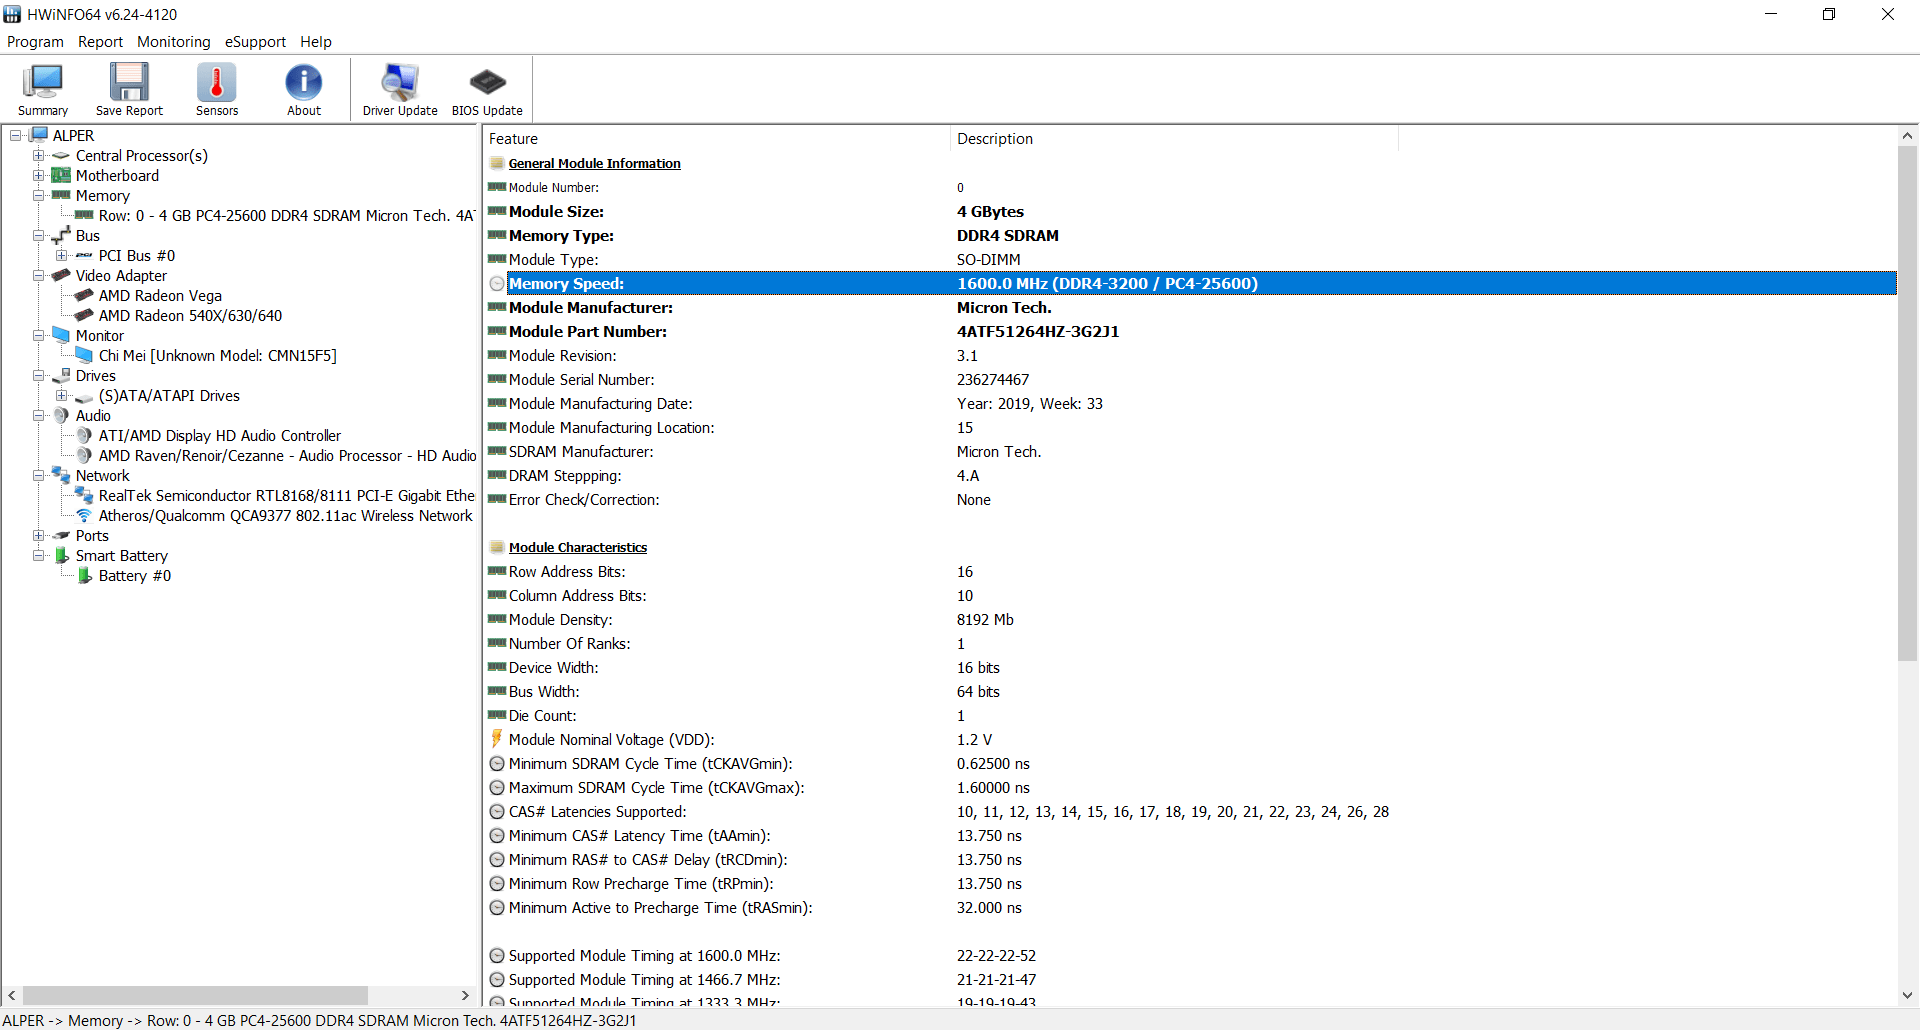Image resolution: width=1920 pixels, height=1030 pixels.
Task: Select the Battery #0 tree item
Action: [x=134, y=576]
